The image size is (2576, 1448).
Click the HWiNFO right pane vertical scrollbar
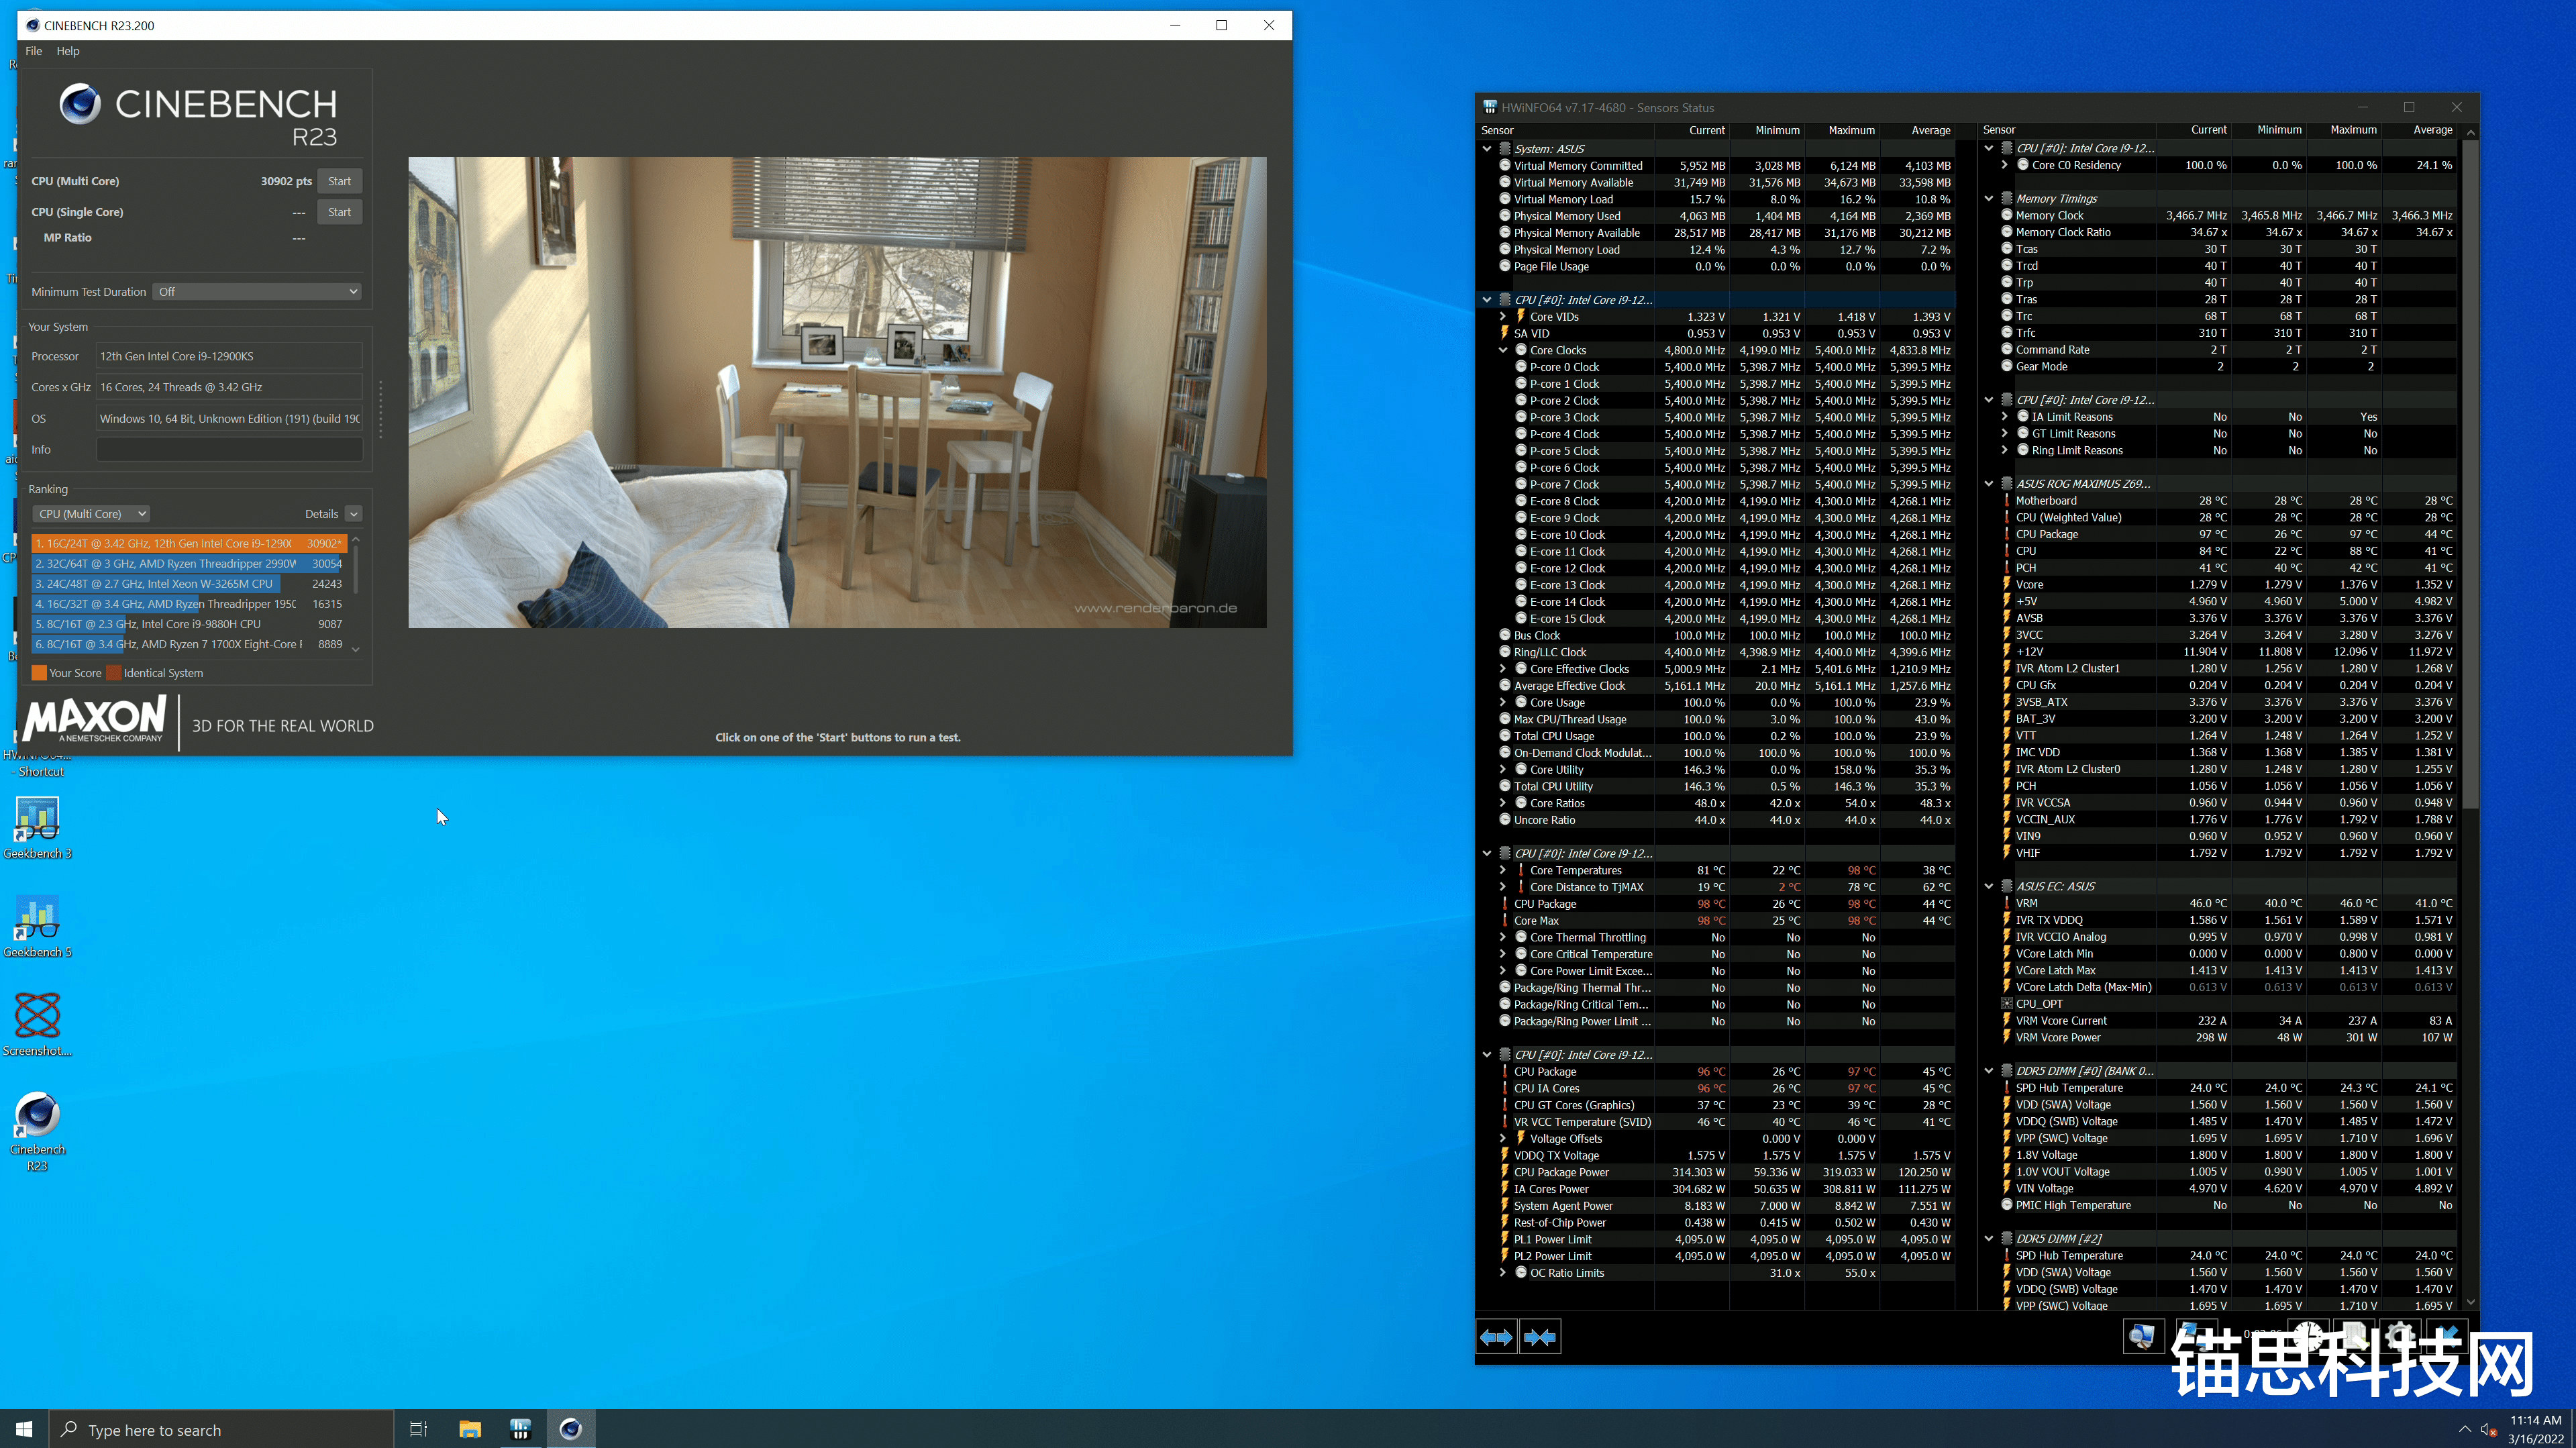point(2471,475)
